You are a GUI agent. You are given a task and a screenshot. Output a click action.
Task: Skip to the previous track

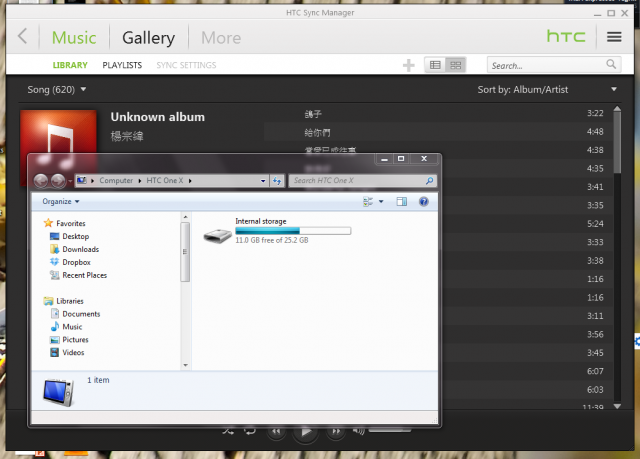pyautogui.click(x=276, y=431)
